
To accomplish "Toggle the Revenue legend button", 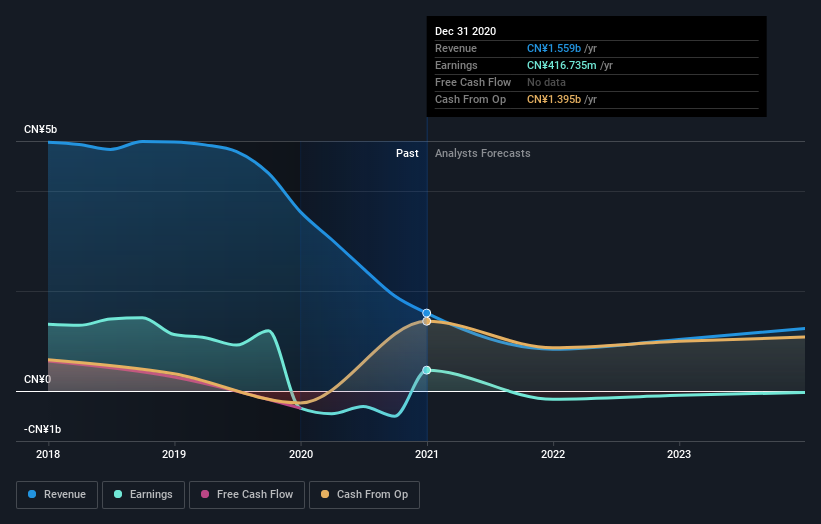I will [57, 495].
